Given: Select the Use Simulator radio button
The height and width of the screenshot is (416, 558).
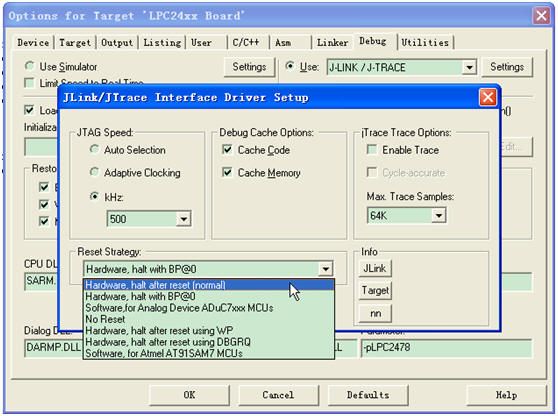Looking at the screenshot, I should click(29, 66).
